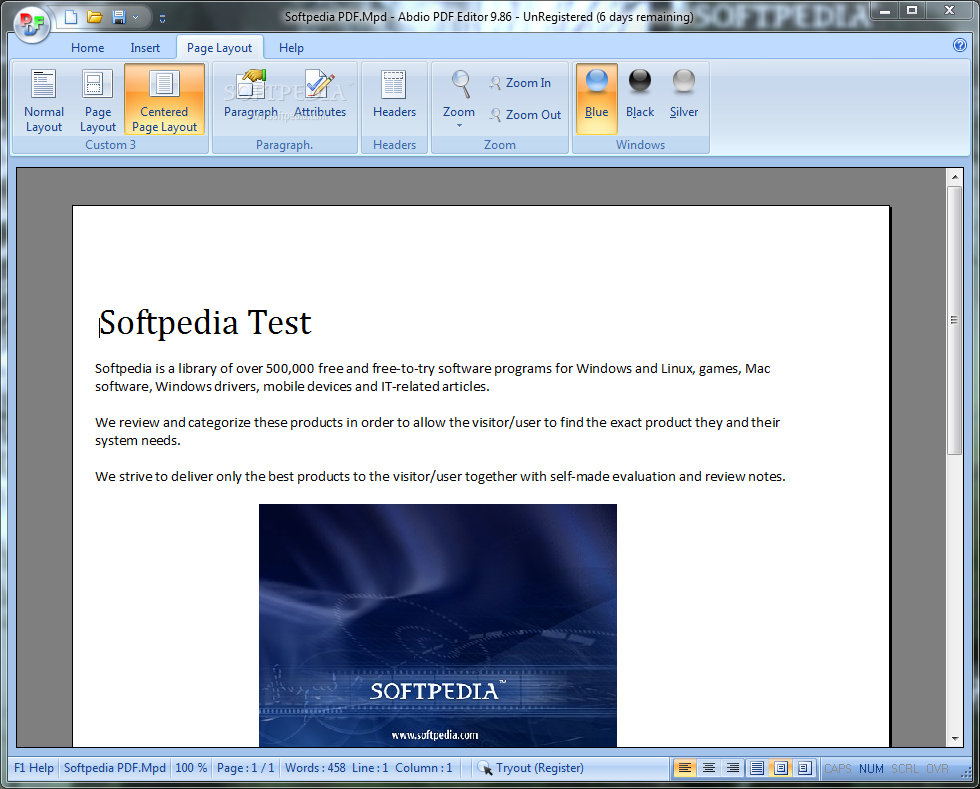This screenshot has height=789, width=980.
Task: Align text left from status bar
Action: click(685, 768)
